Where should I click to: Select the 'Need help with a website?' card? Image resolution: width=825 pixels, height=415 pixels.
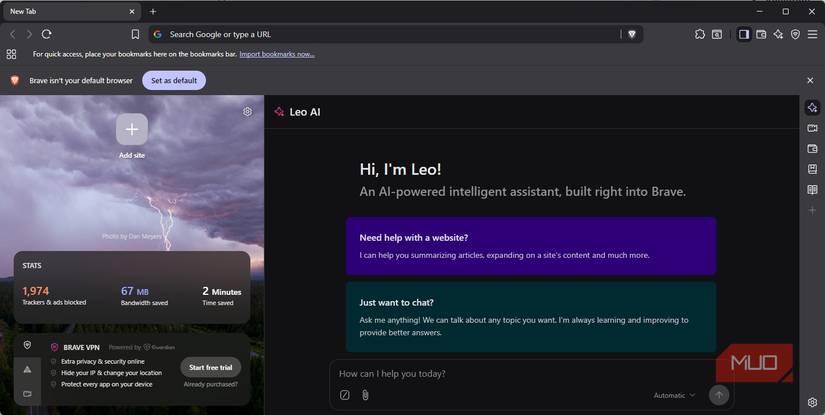pyautogui.click(x=531, y=246)
